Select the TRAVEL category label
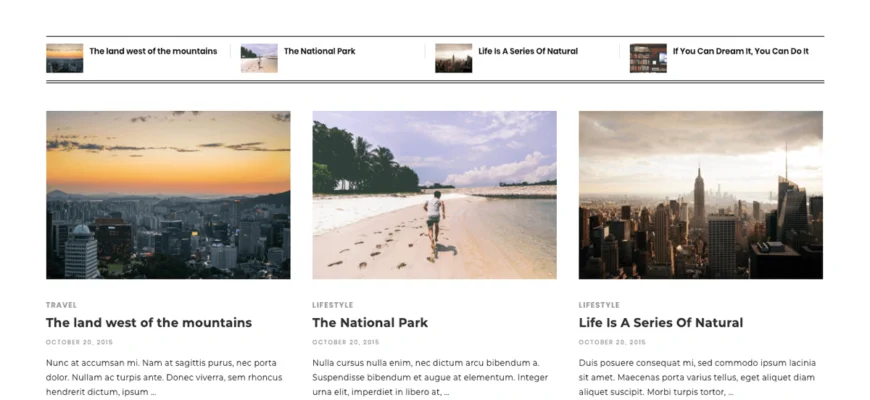 tap(62, 305)
